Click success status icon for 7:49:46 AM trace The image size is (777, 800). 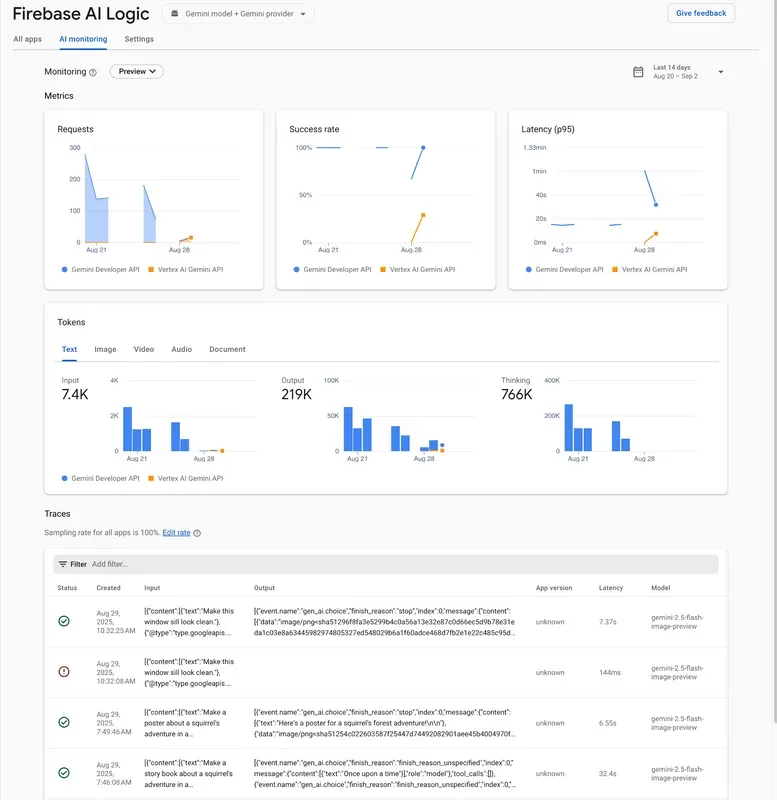pyautogui.click(x=64, y=722)
